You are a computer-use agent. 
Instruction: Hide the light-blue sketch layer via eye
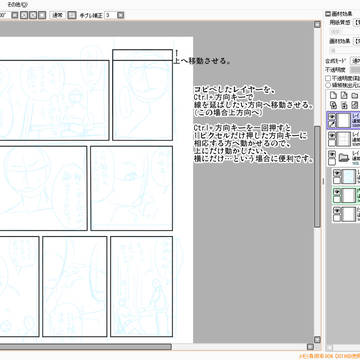pyautogui.click(x=337, y=173)
